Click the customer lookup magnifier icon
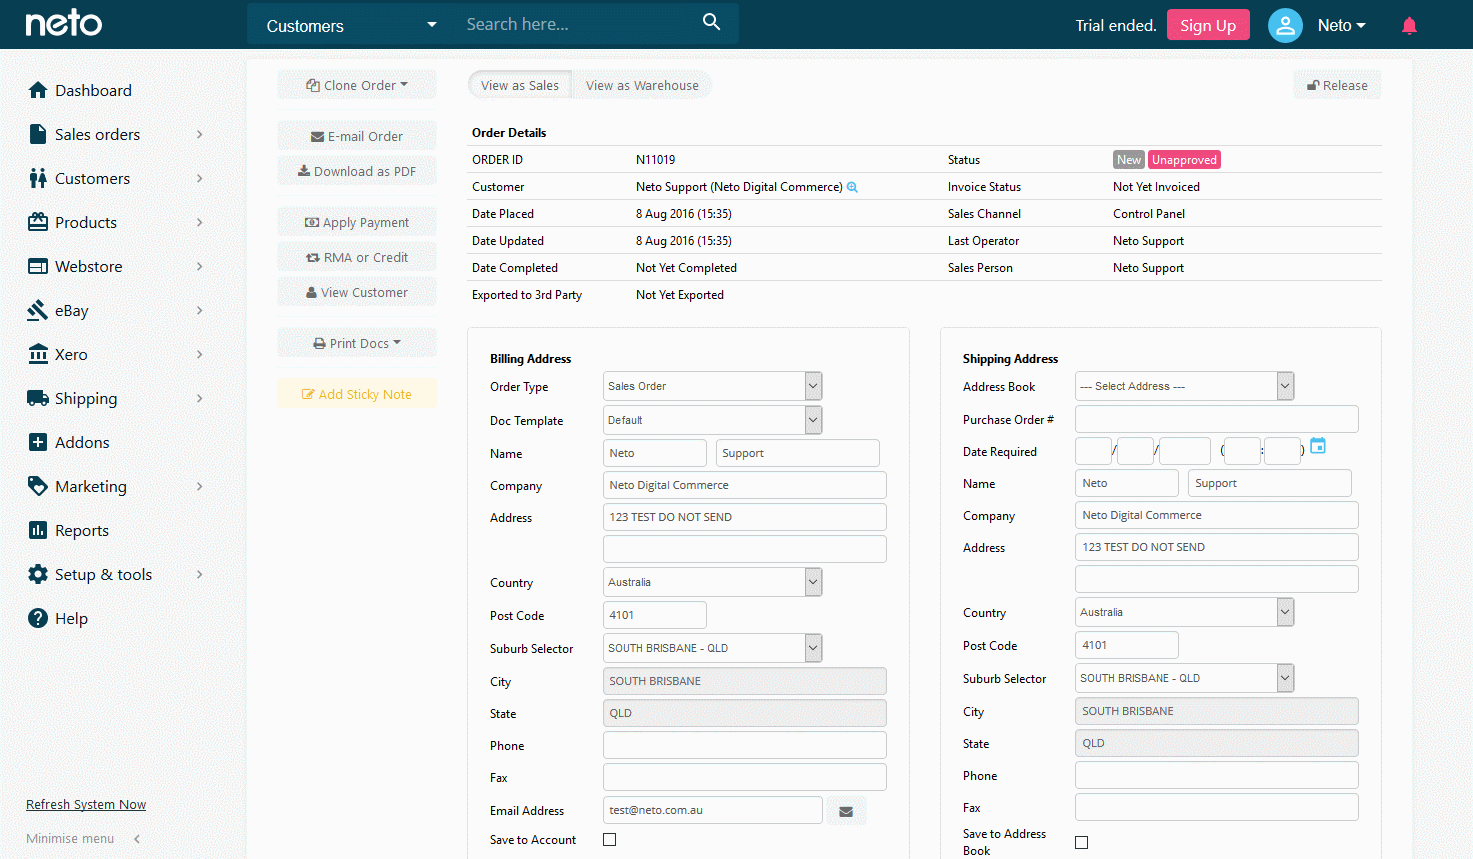This screenshot has width=1473, height=859. (x=852, y=187)
